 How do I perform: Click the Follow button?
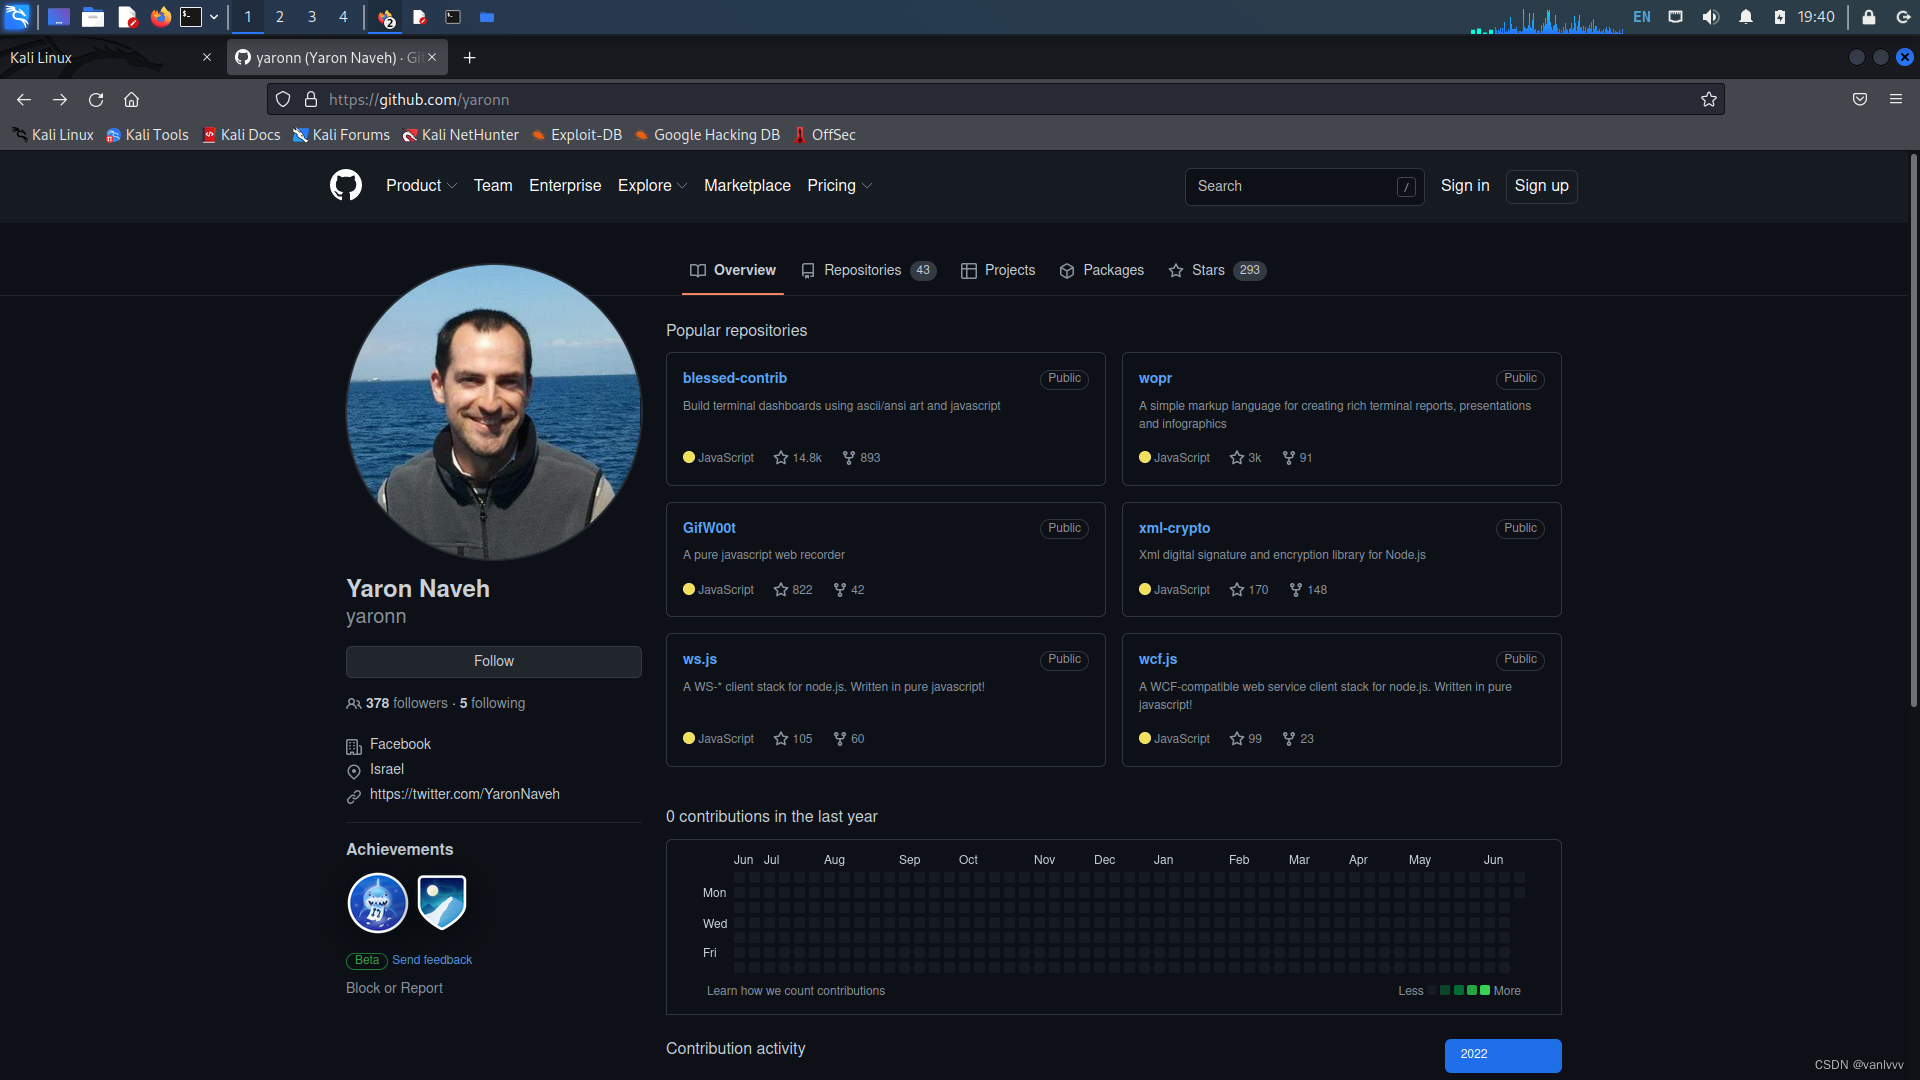(x=494, y=661)
